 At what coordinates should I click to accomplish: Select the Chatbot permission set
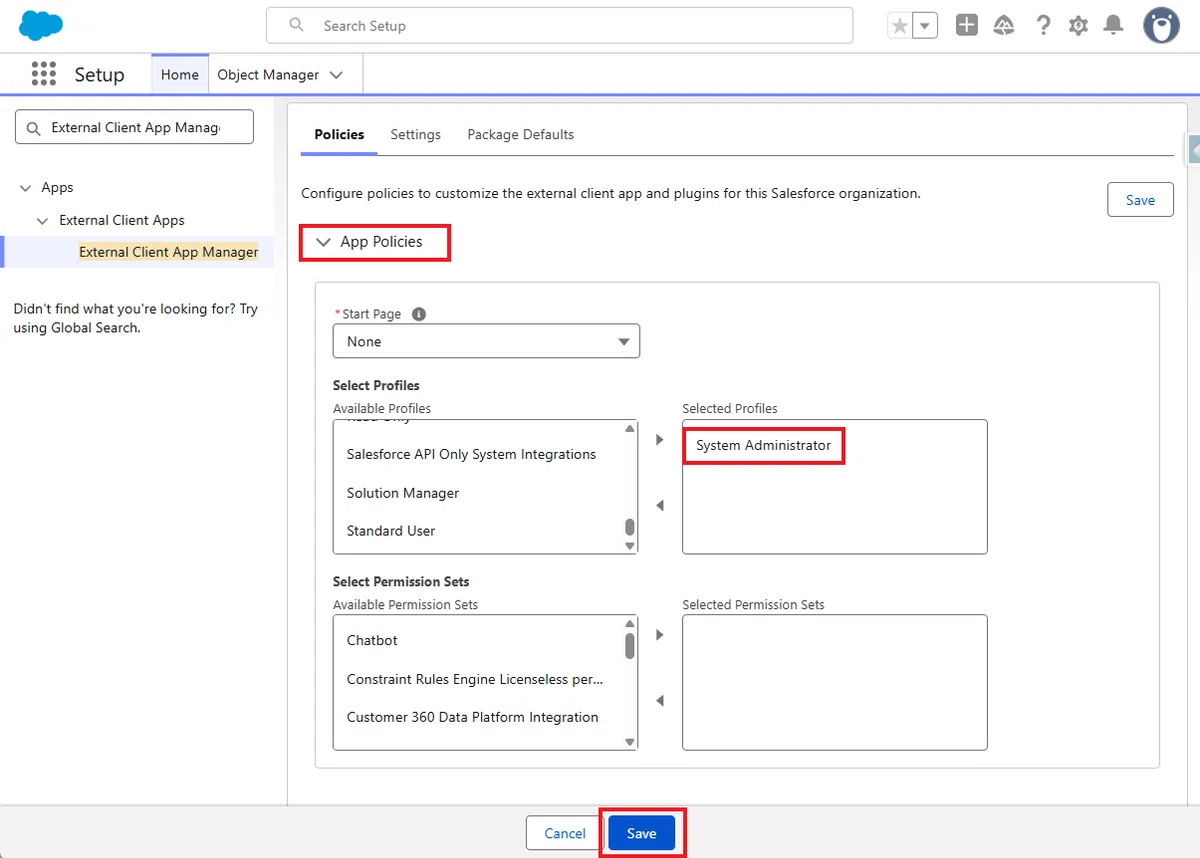pos(372,640)
